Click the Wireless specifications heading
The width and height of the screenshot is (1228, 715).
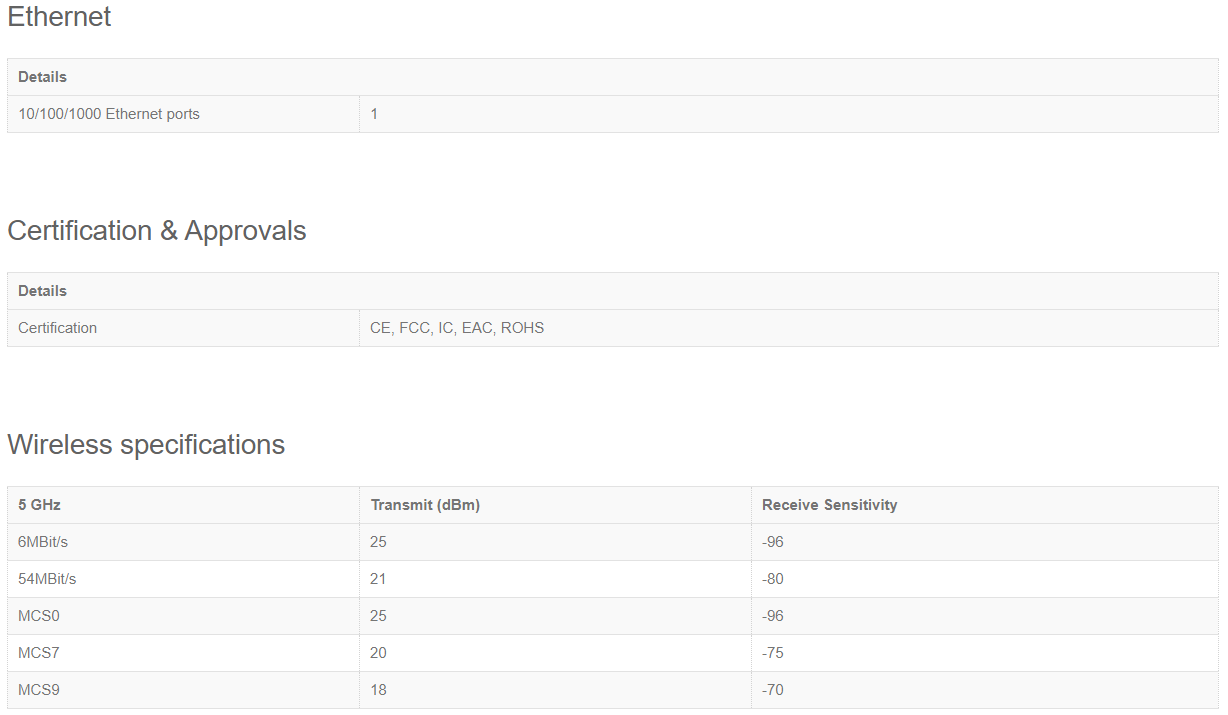coord(146,445)
